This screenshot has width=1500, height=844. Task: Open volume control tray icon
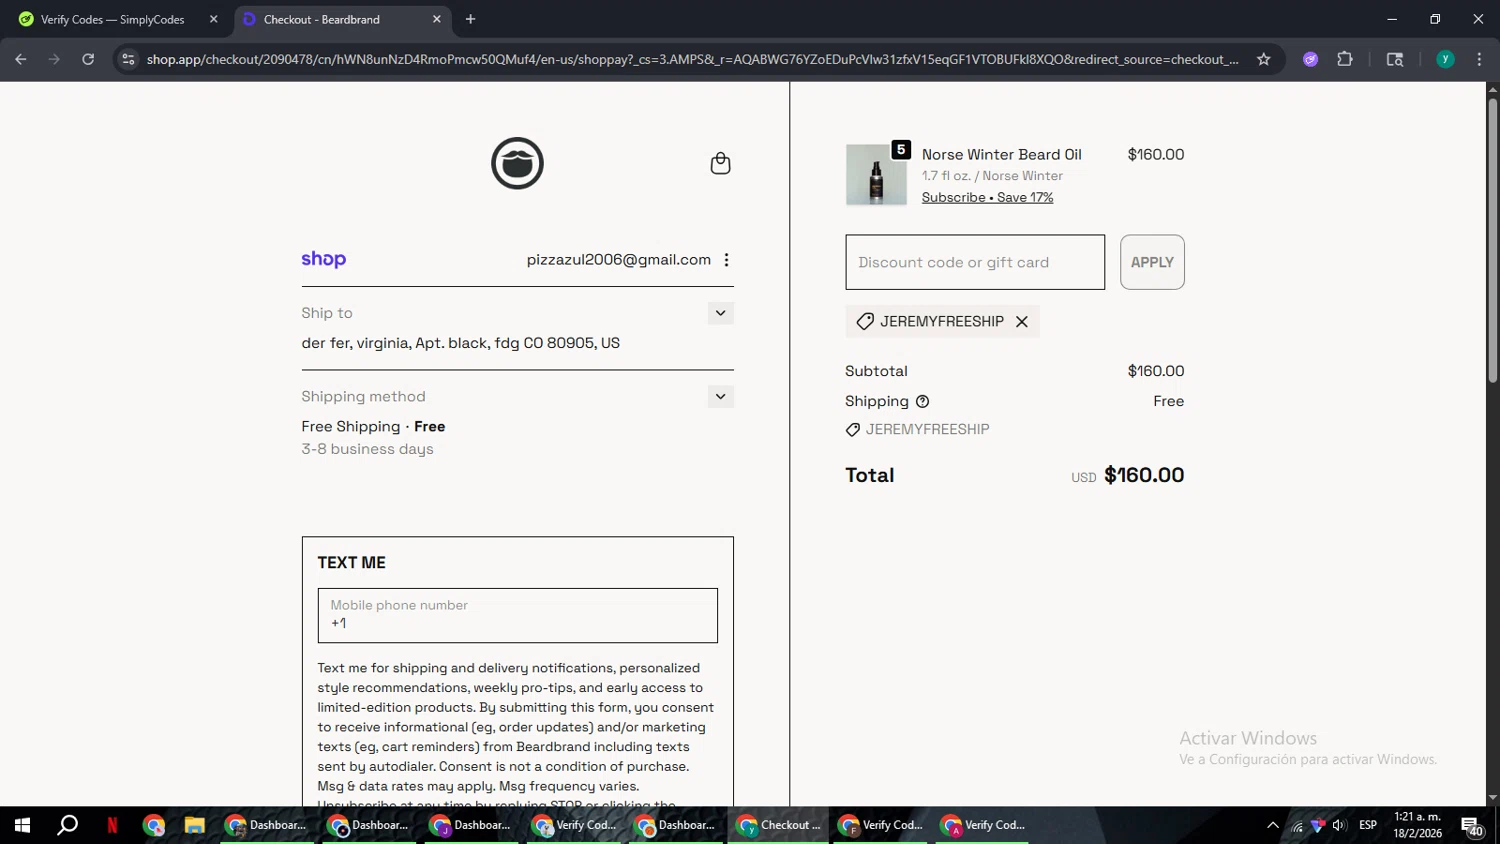(x=1339, y=825)
